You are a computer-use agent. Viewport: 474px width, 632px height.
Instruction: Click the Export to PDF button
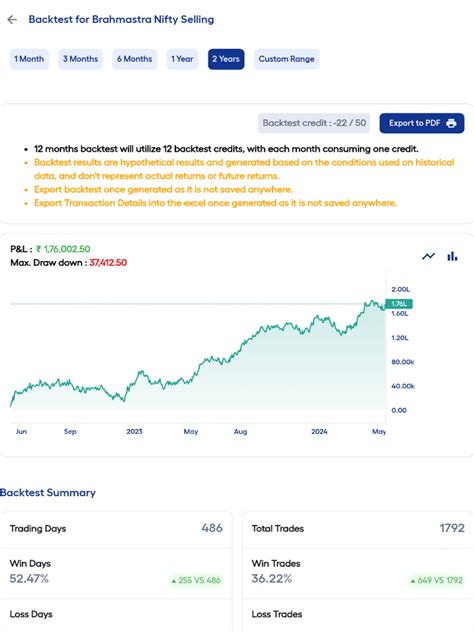coord(422,123)
